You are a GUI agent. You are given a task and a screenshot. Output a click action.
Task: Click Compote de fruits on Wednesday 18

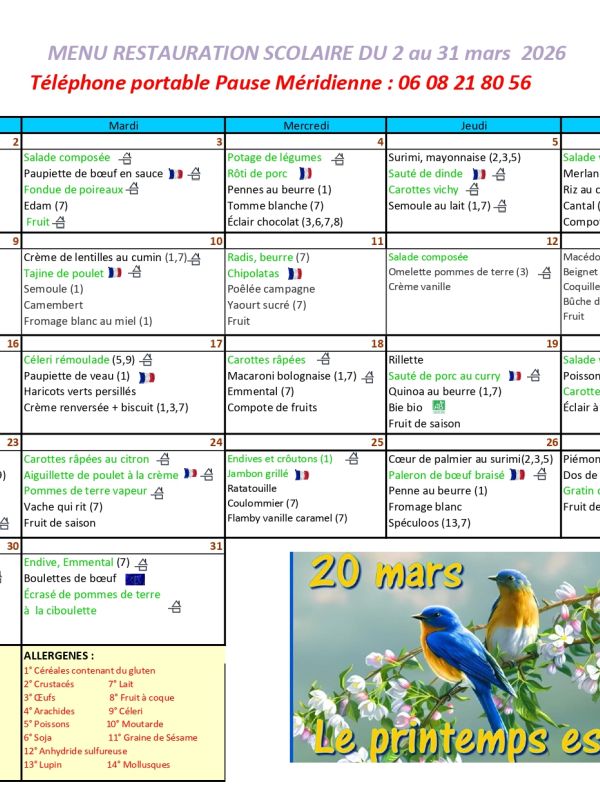point(272,408)
